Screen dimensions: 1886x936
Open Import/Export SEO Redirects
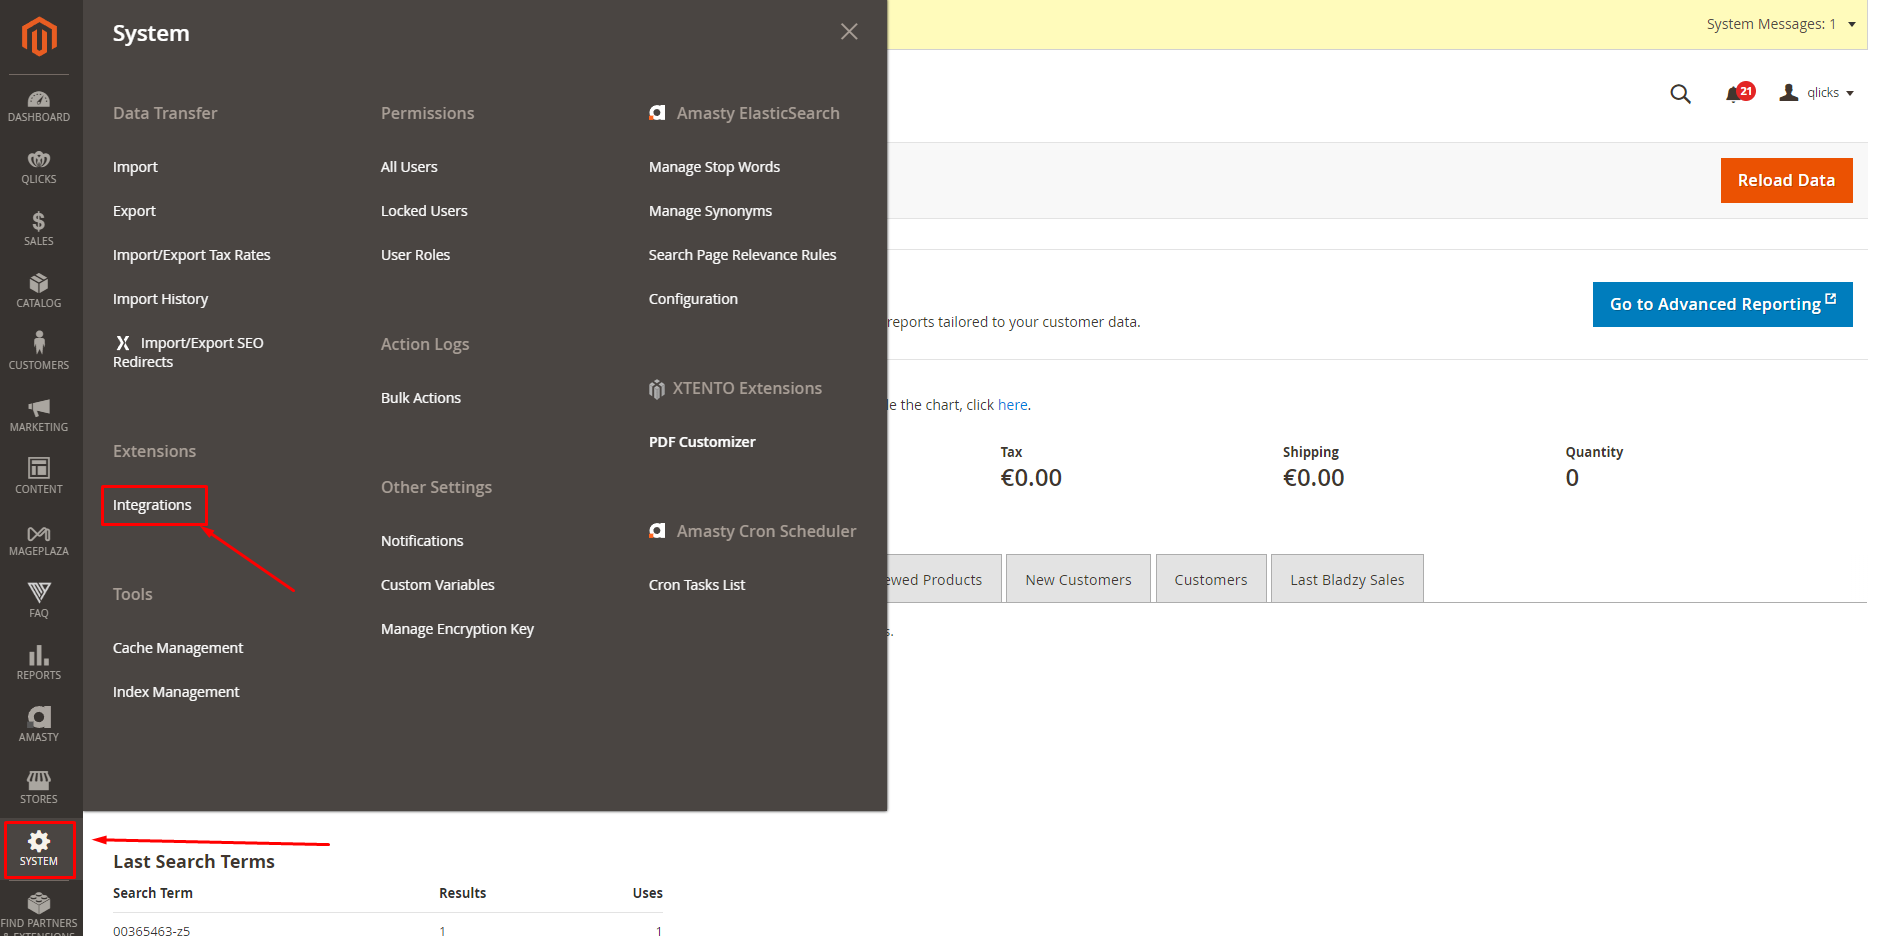[189, 352]
